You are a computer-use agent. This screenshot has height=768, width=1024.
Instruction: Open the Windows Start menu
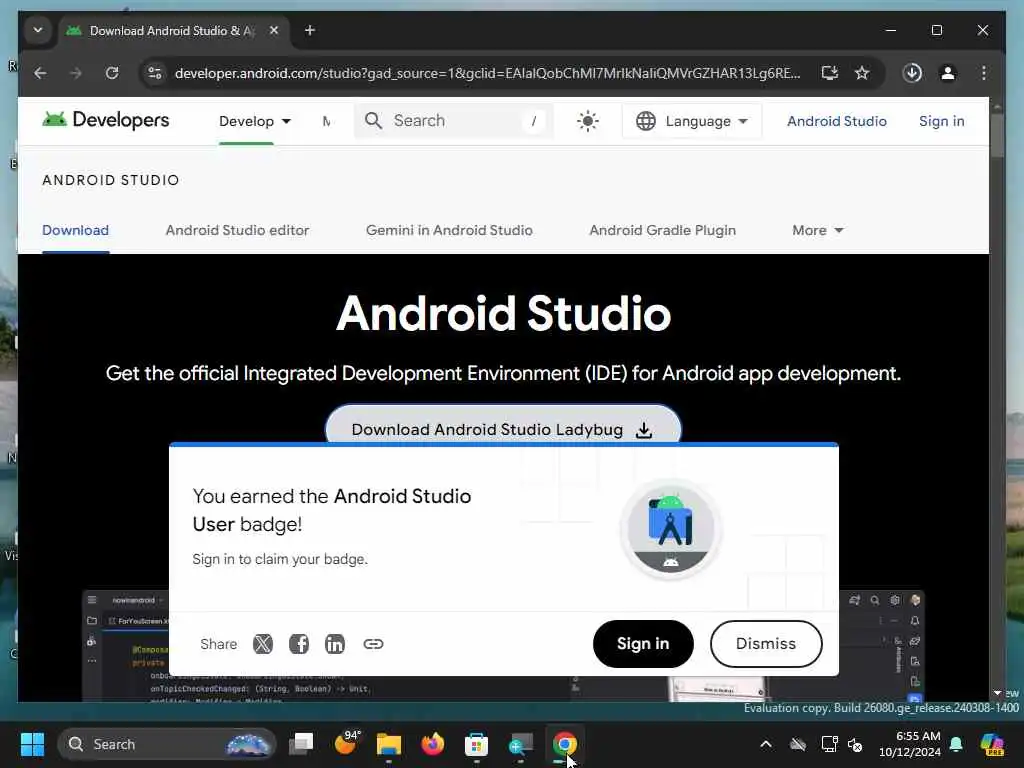pyautogui.click(x=32, y=744)
